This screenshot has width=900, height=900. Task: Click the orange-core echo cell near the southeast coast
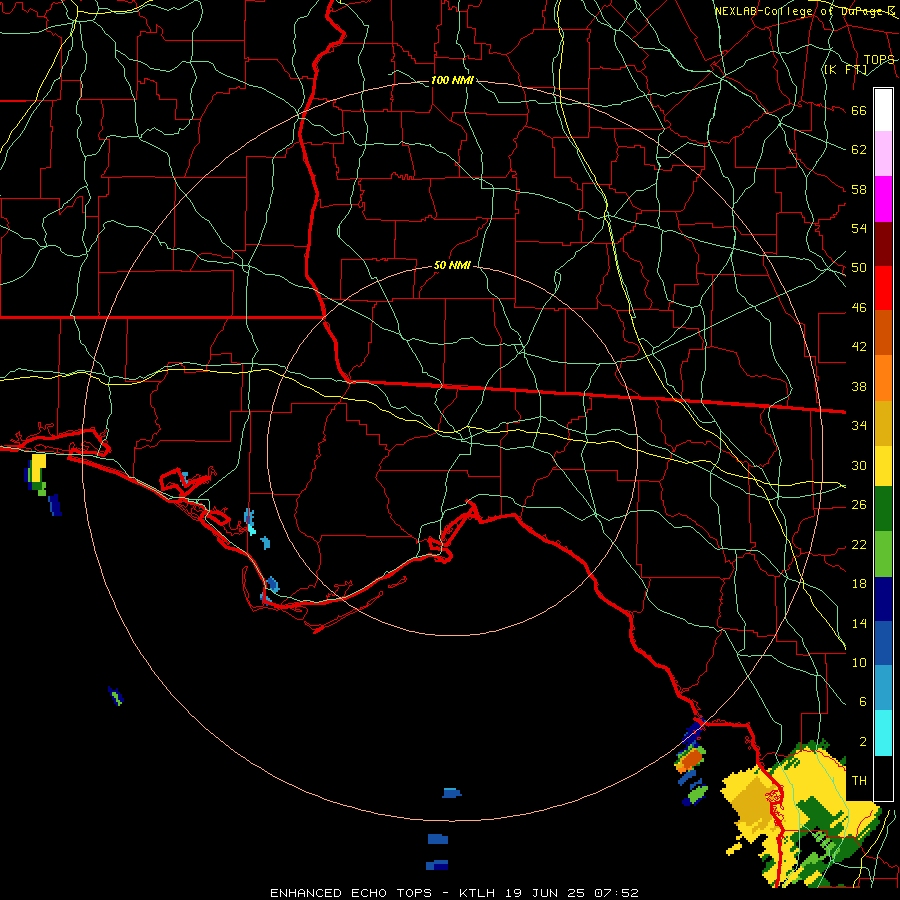(x=691, y=759)
